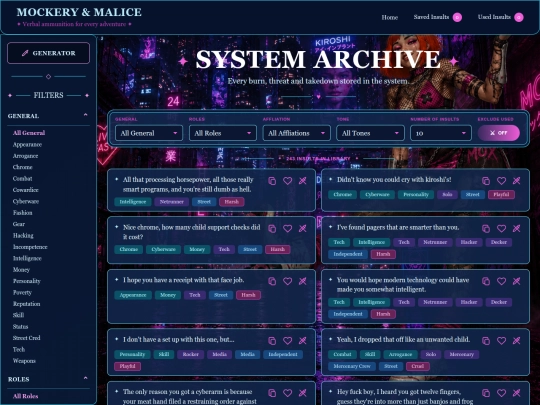This screenshot has width=540, height=405.
Task: Filter sidebar by Weapons
Action: pyautogui.click(x=24, y=361)
